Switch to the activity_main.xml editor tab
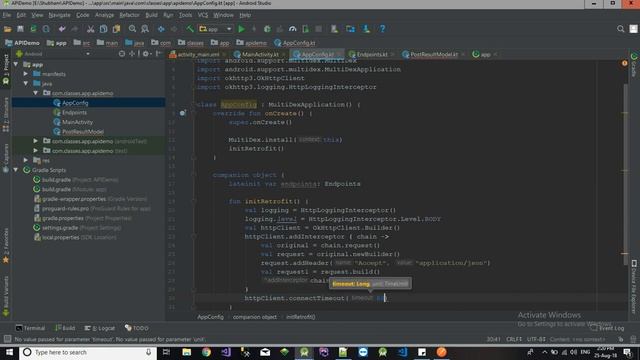The image size is (640, 360). (198, 54)
